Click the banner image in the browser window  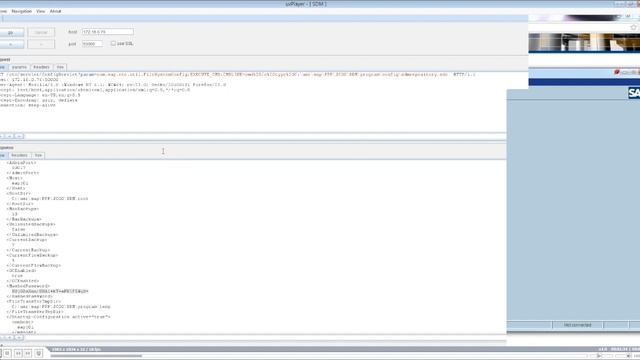584,43
